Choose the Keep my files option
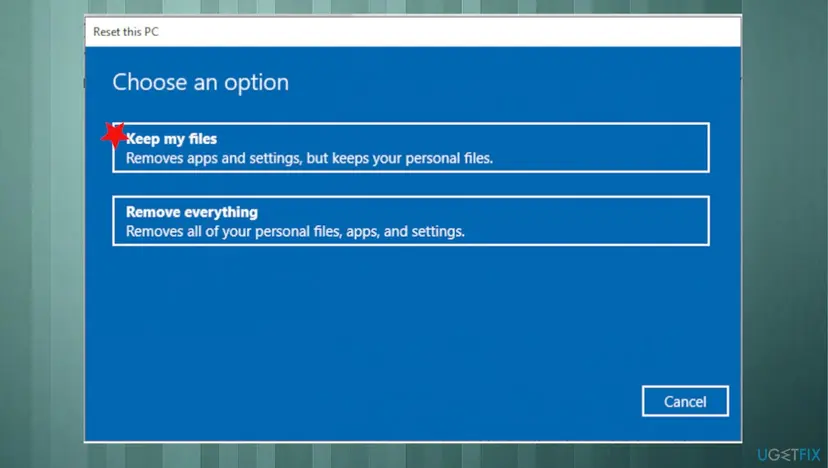The height and width of the screenshot is (468, 828). [x=410, y=148]
